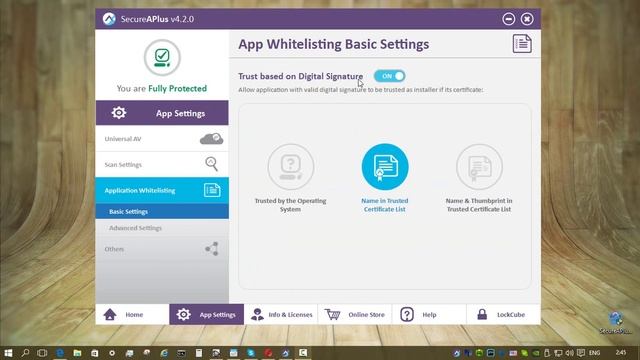Image resolution: width=640 pixels, height=360 pixels.
Task: Switch to App Settings bottom tab
Action: pyautogui.click(x=207, y=314)
